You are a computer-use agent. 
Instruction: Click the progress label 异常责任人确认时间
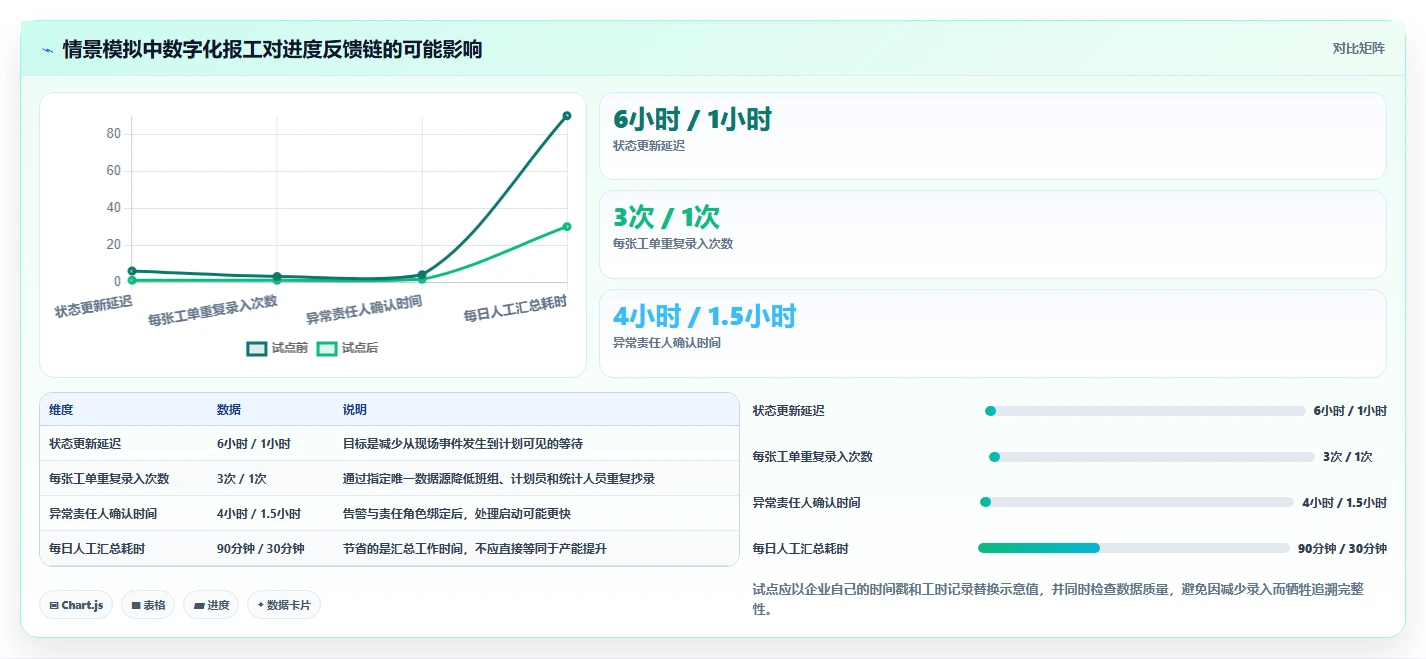806,502
